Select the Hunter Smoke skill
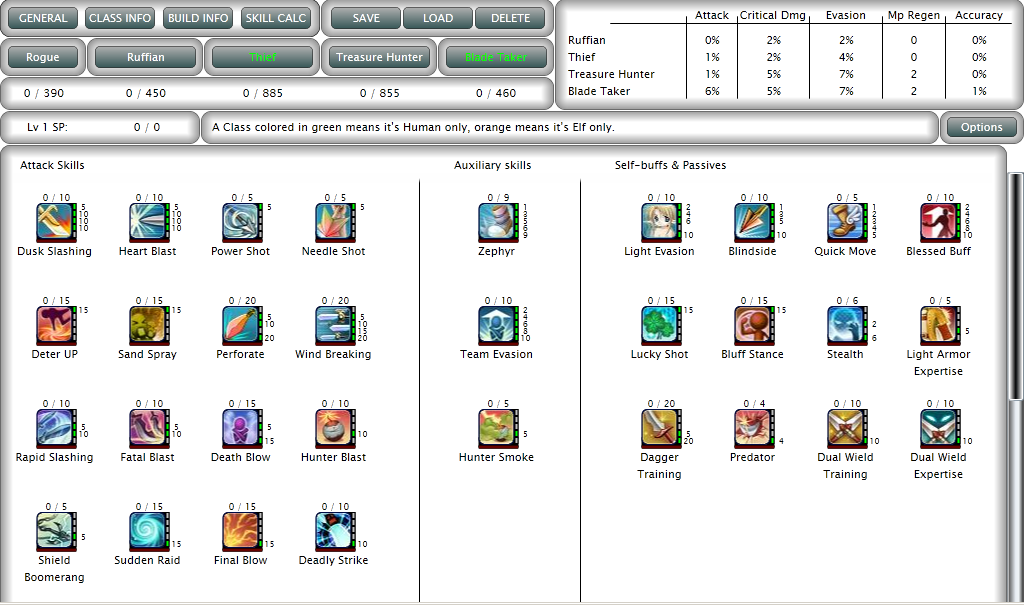The width and height of the screenshot is (1024, 605). tap(494, 429)
